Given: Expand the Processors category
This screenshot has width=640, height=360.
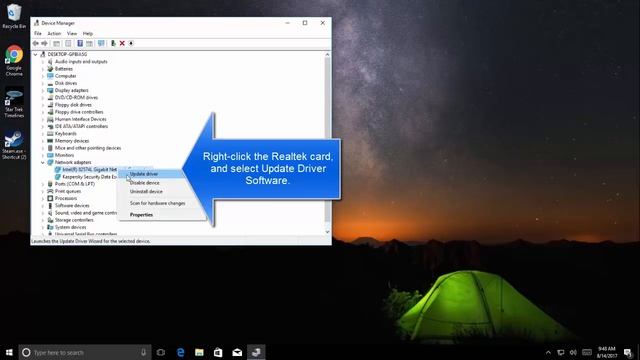Looking at the screenshot, I should click(x=43, y=198).
